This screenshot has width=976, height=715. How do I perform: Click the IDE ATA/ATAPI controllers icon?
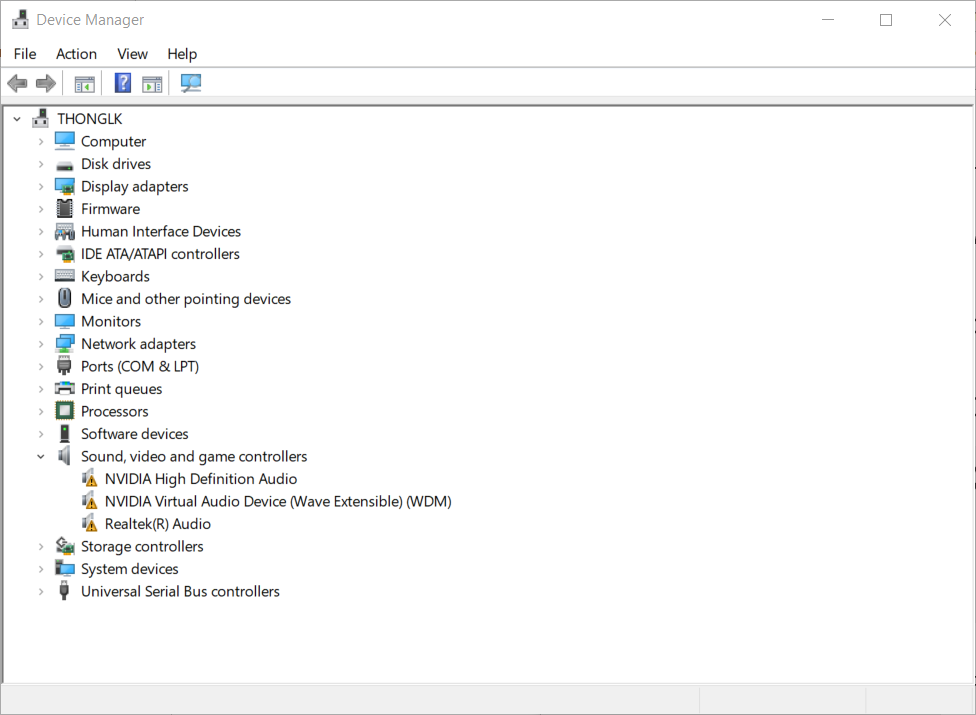[65, 254]
